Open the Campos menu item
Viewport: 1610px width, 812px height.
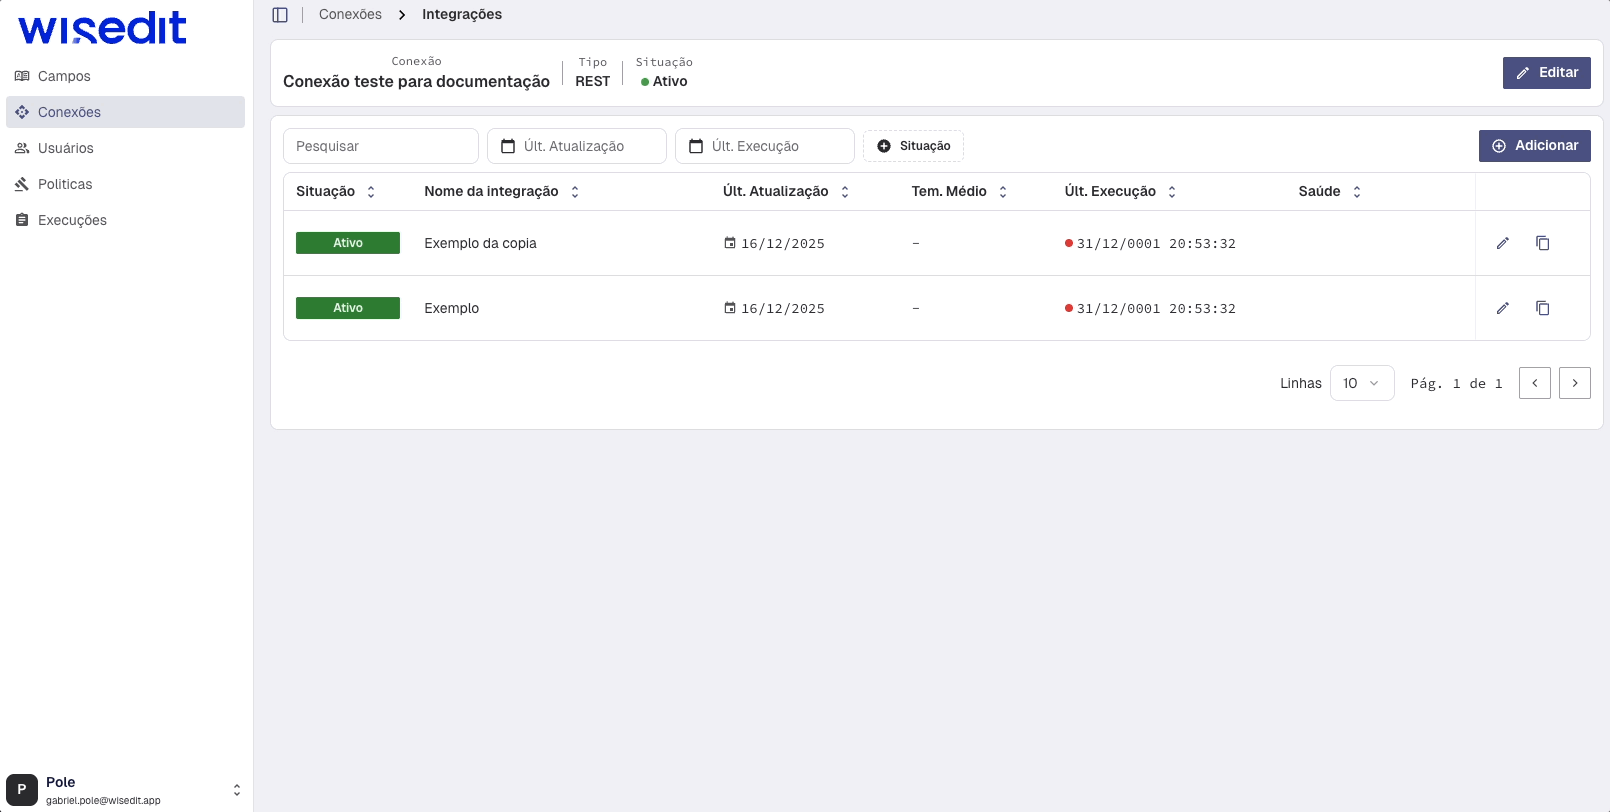(x=64, y=76)
